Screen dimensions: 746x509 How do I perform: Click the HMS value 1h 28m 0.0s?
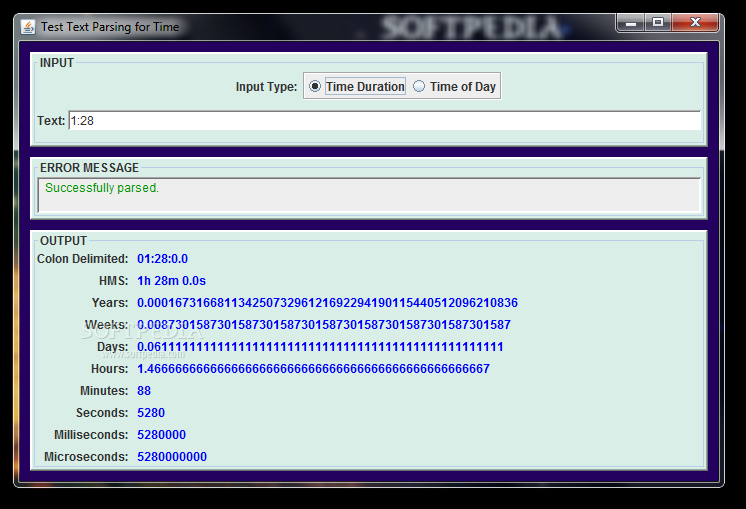pos(171,281)
